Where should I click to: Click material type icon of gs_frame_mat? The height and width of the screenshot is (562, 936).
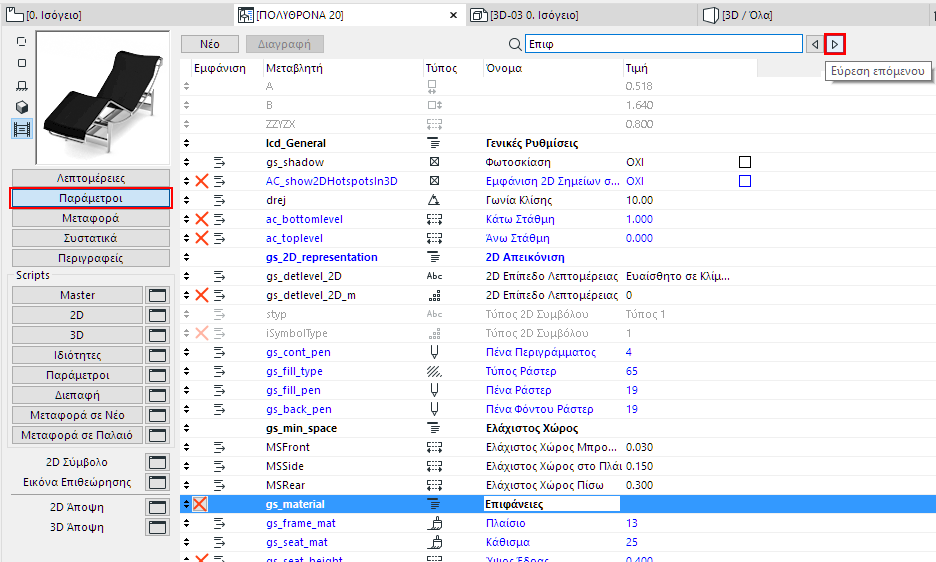point(435,523)
